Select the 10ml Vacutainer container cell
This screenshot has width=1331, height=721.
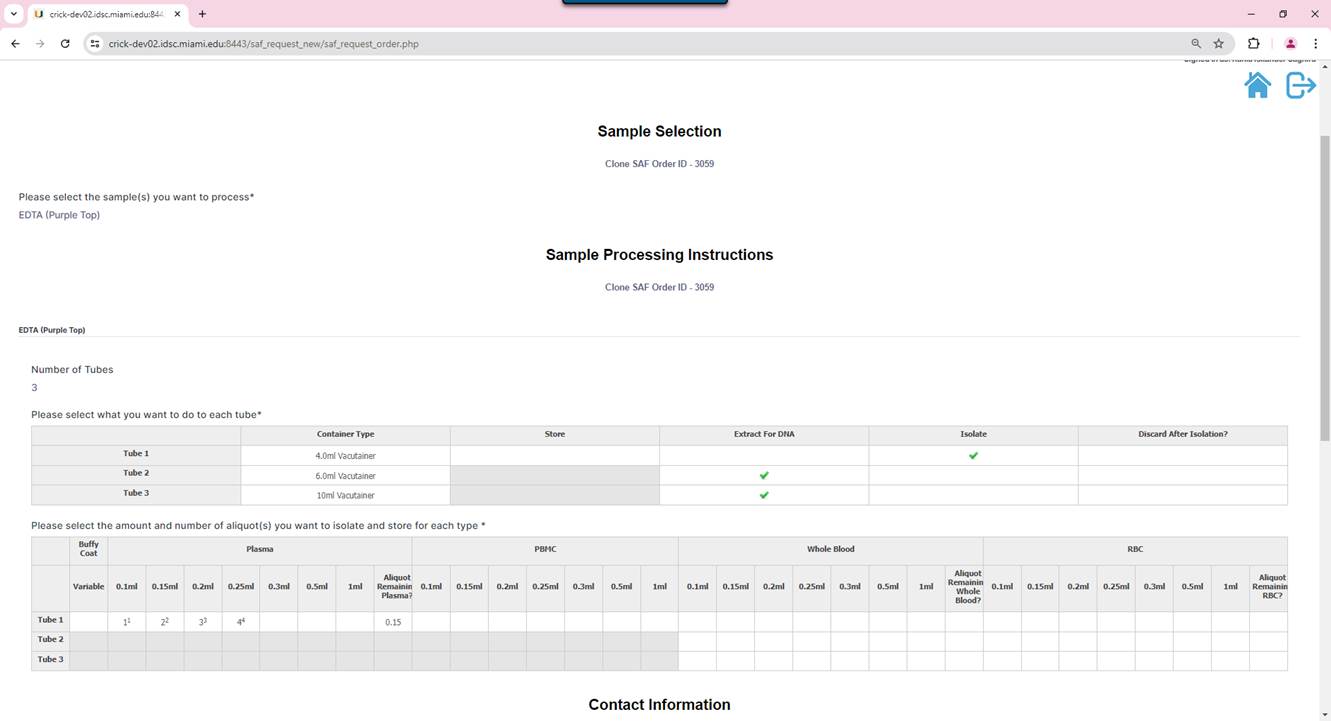[x=345, y=496]
